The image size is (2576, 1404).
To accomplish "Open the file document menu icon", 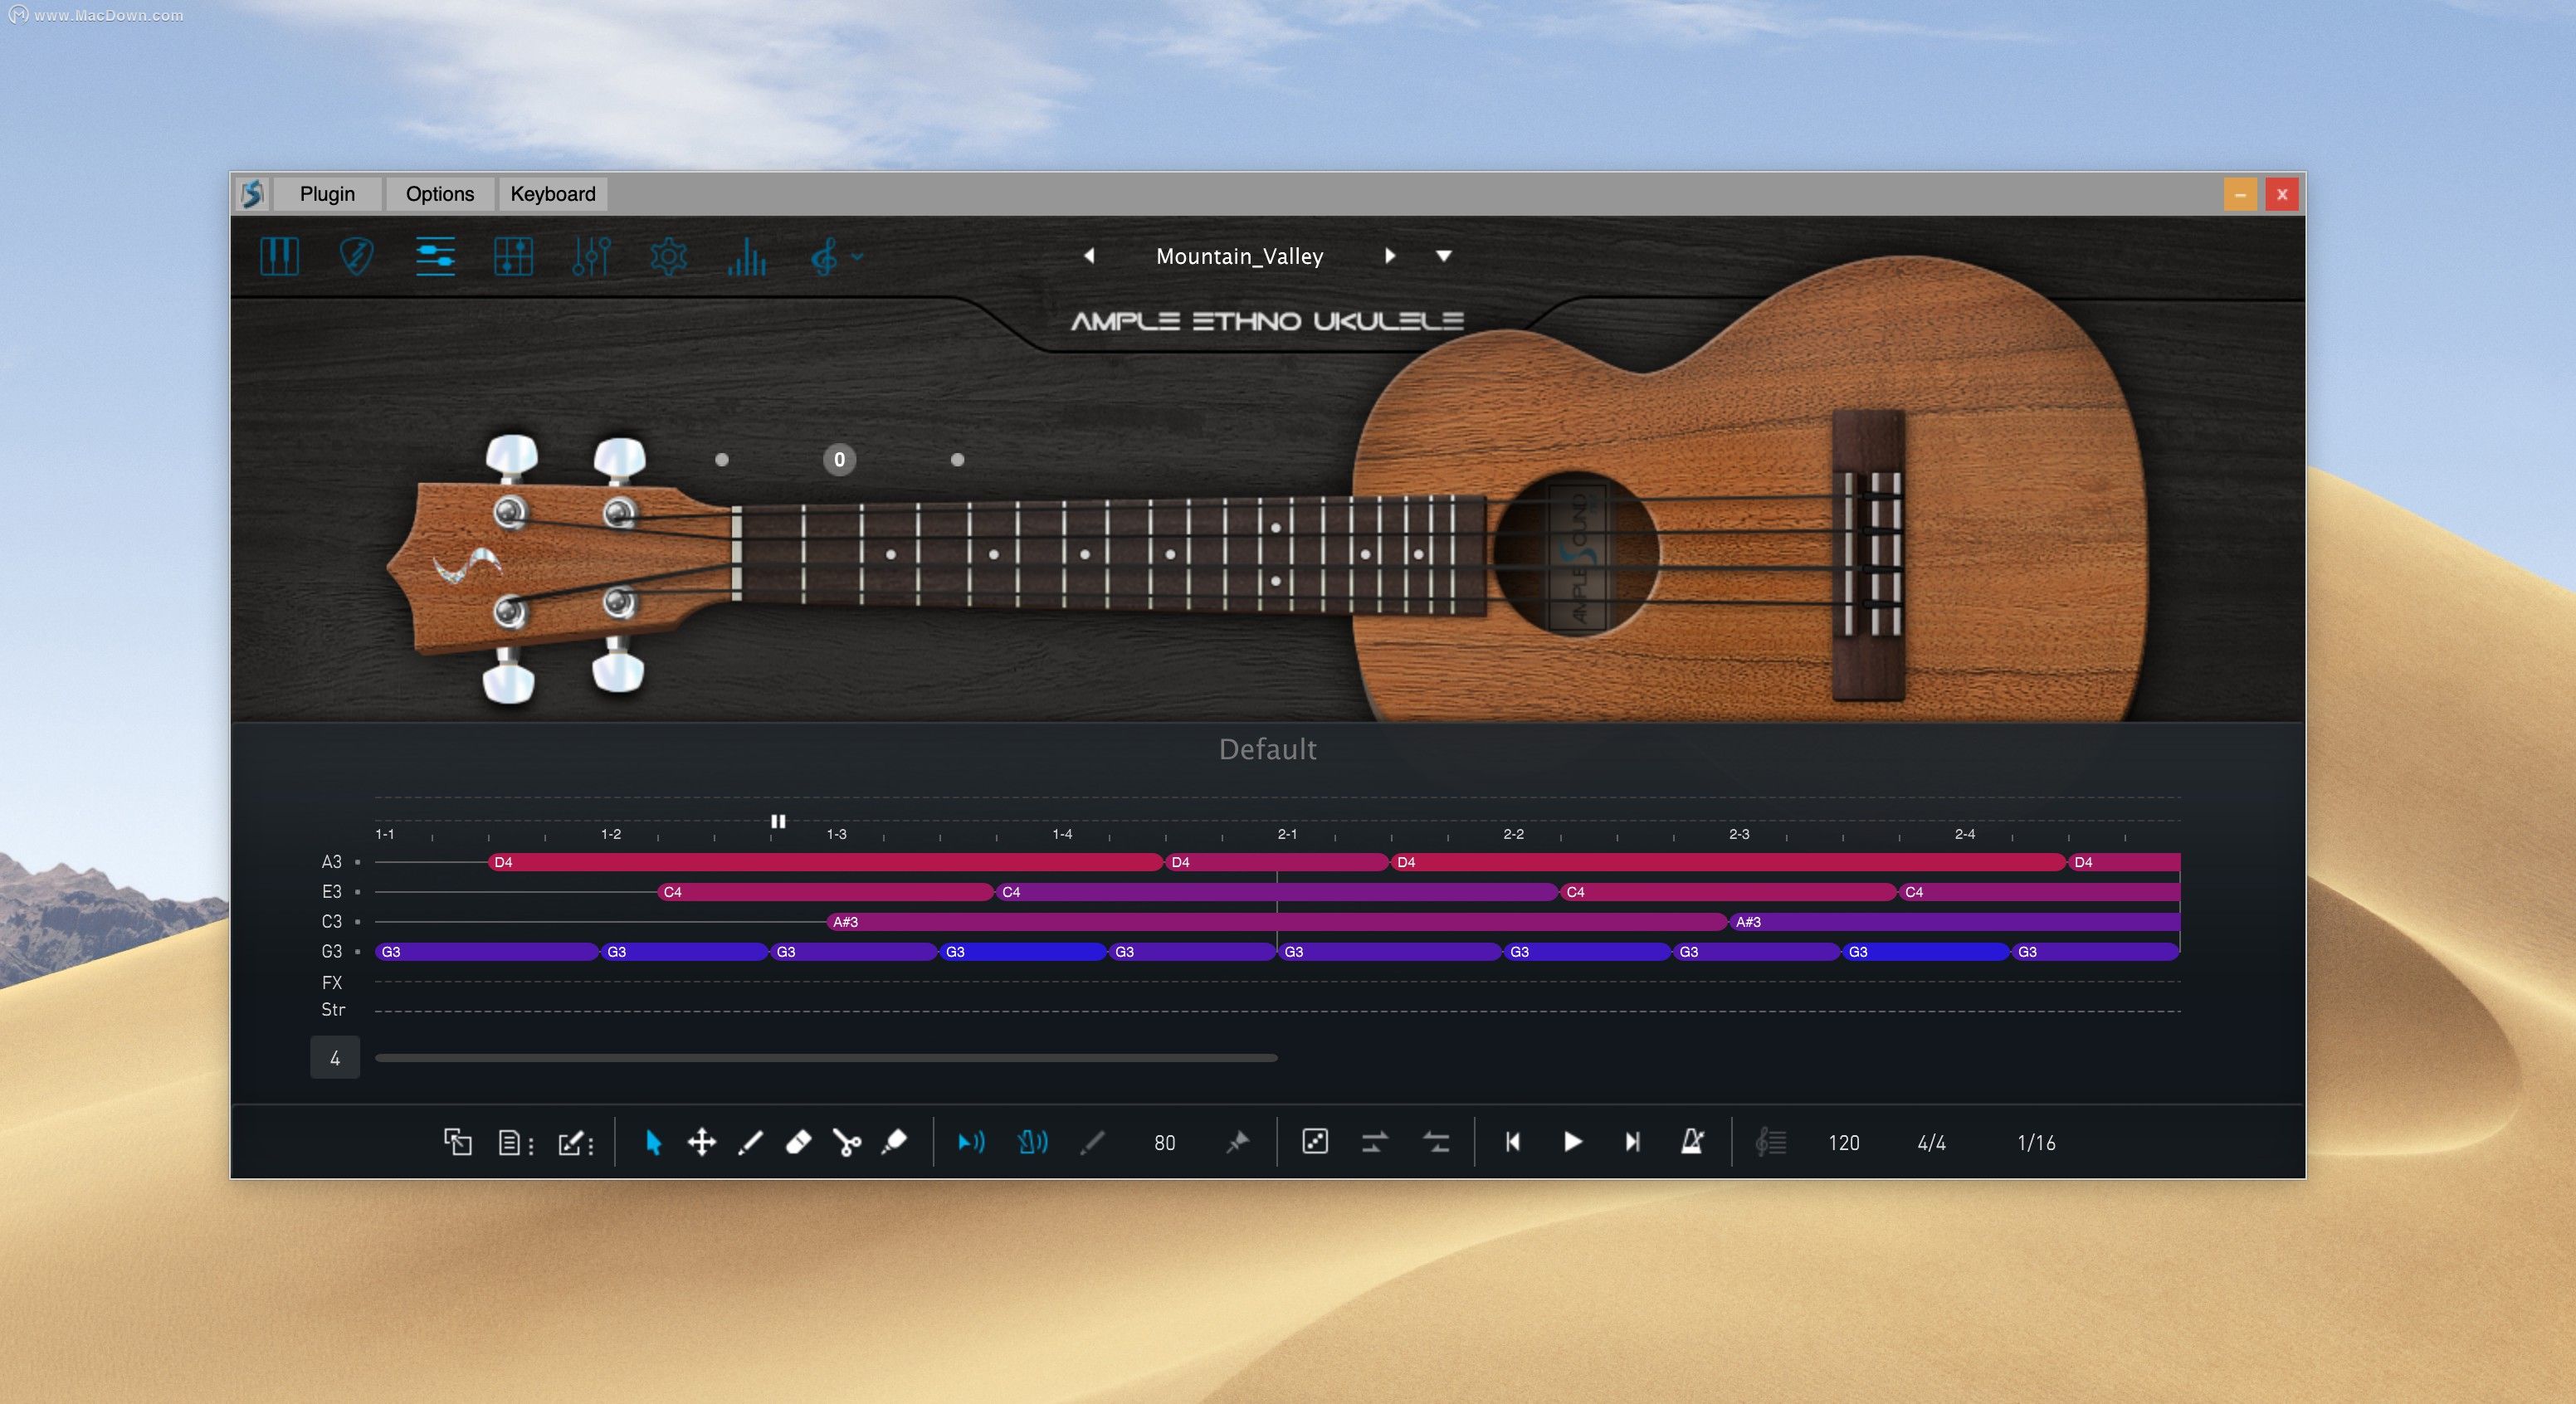I will pos(515,1143).
